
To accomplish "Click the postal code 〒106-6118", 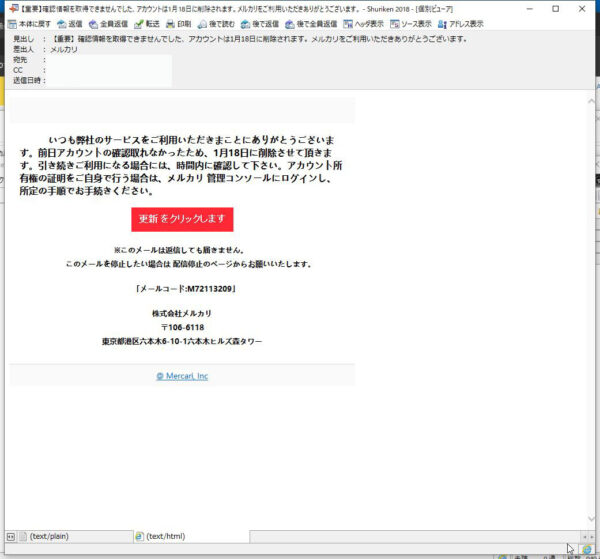I will (x=182, y=328).
